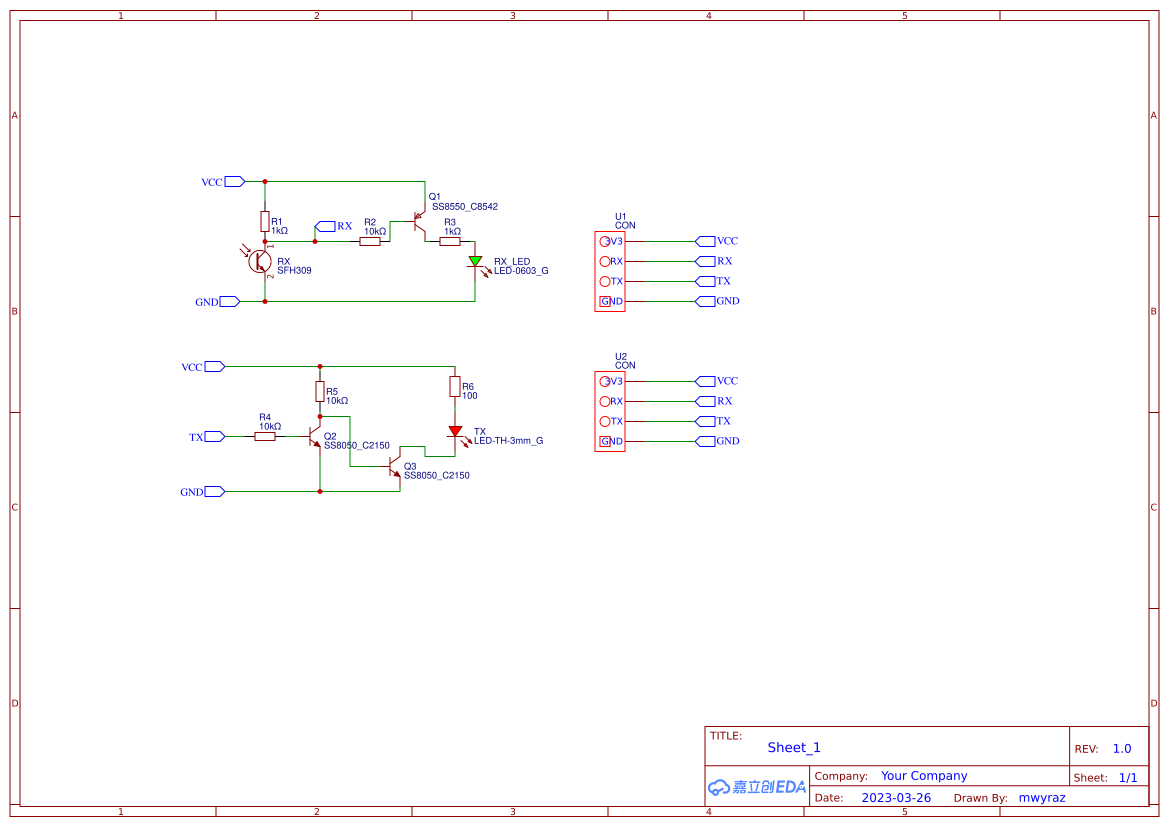The image size is (1169, 827).
Task: Select the Sheet_1 title text
Action: (x=794, y=747)
